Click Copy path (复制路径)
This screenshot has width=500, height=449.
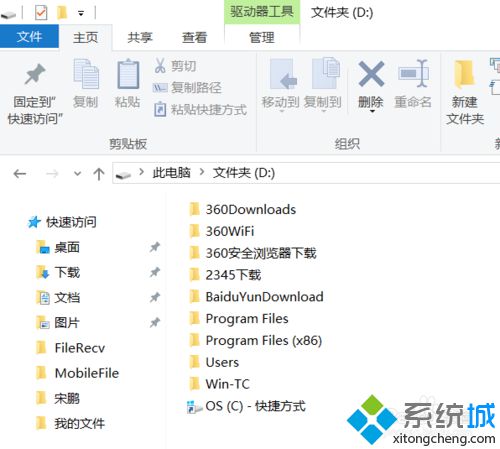pos(187,88)
